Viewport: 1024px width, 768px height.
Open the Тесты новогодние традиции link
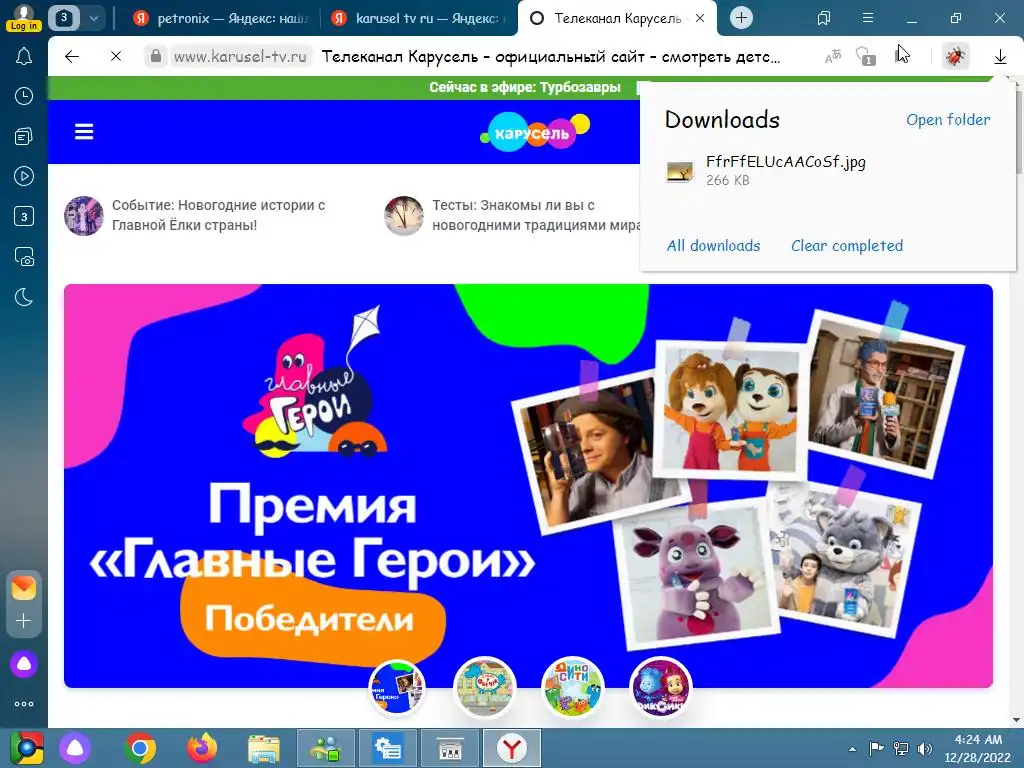click(x=536, y=215)
